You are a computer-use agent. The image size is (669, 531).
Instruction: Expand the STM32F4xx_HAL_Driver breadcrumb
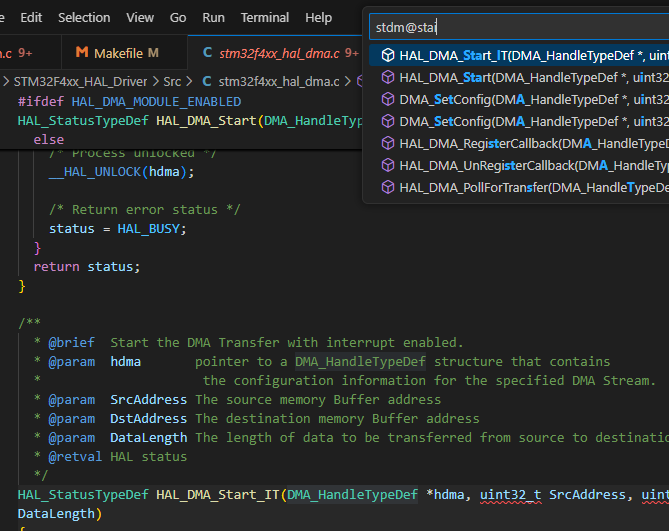[80, 82]
